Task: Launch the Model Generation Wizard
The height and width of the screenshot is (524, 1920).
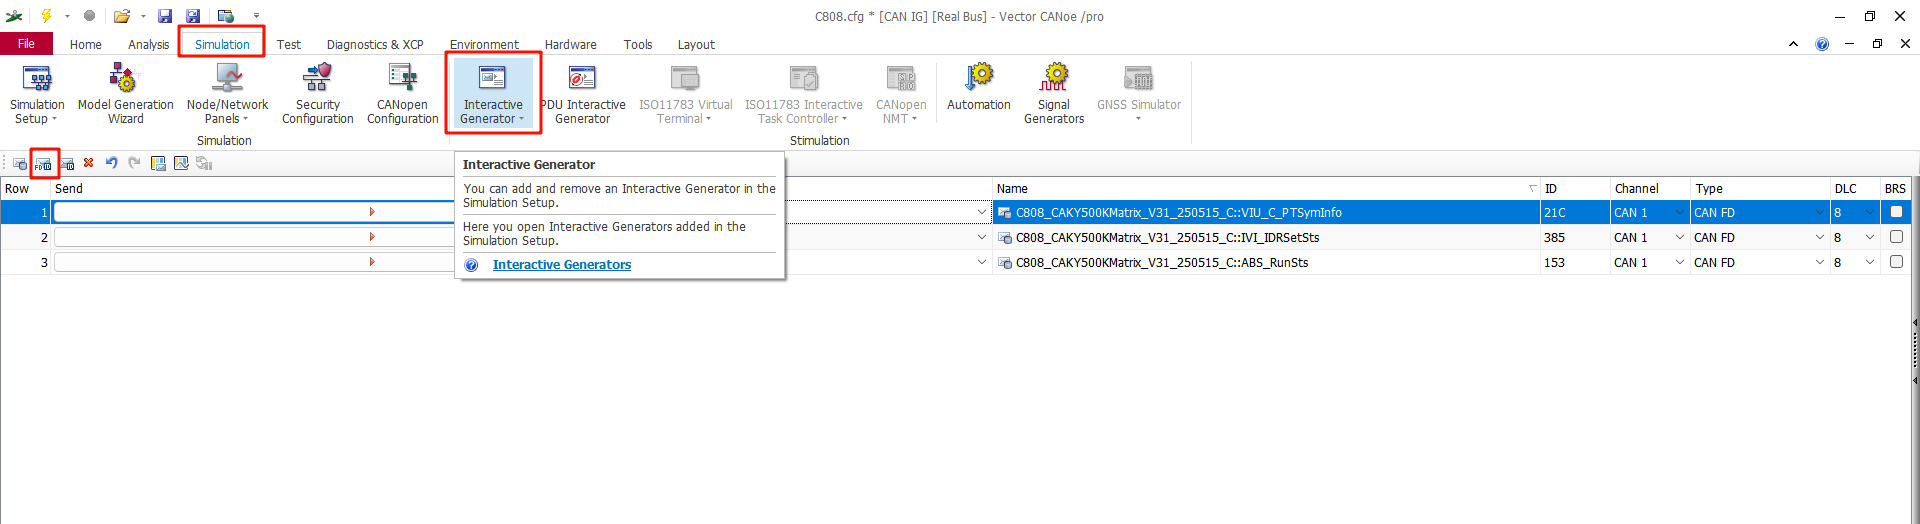Action: click(125, 94)
